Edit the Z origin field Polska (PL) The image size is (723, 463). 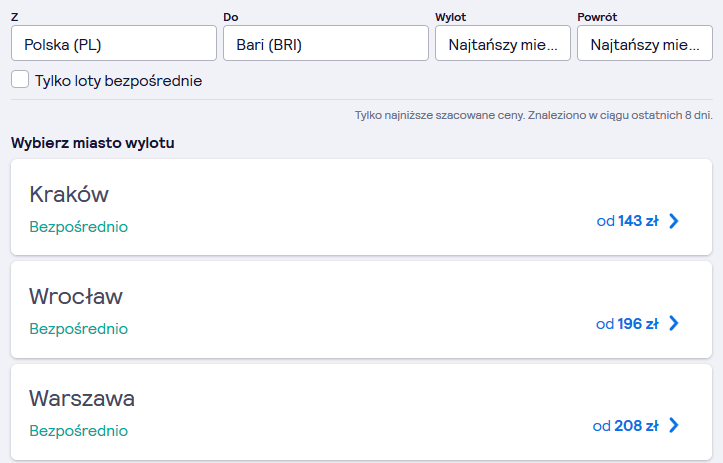click(x=114, y=43)
